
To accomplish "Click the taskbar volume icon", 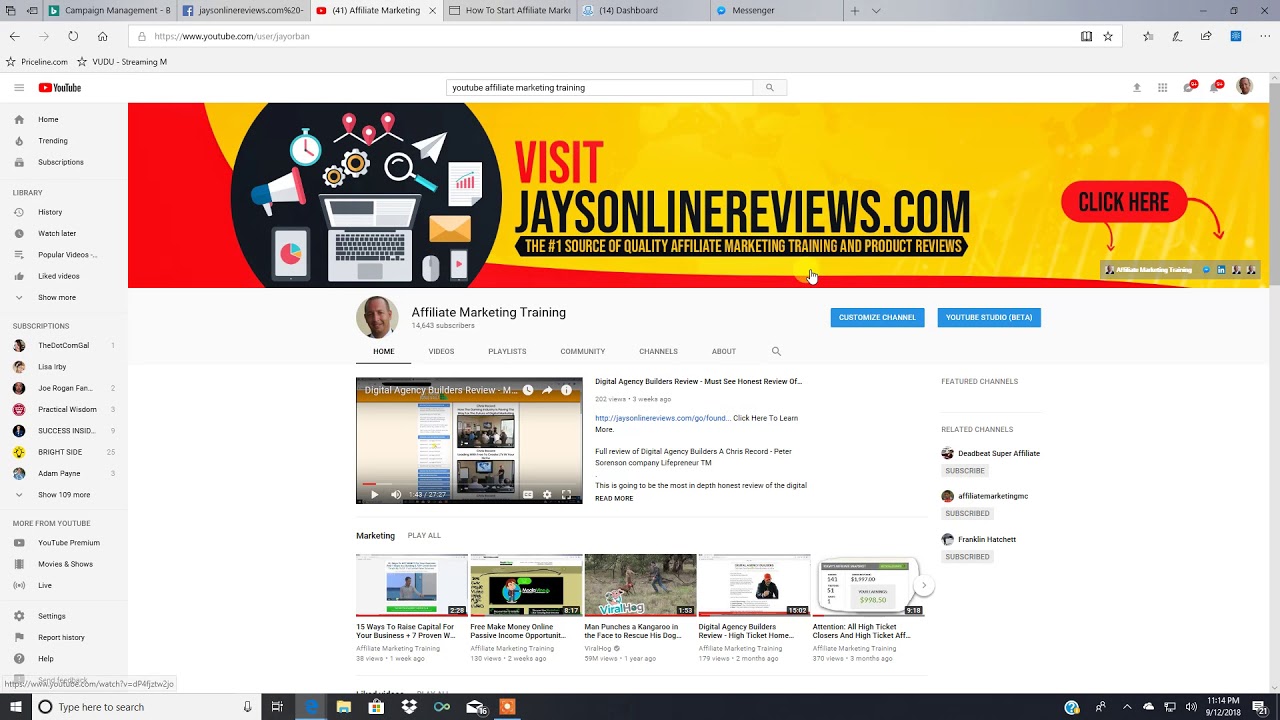I will (x=1191, y=707).
